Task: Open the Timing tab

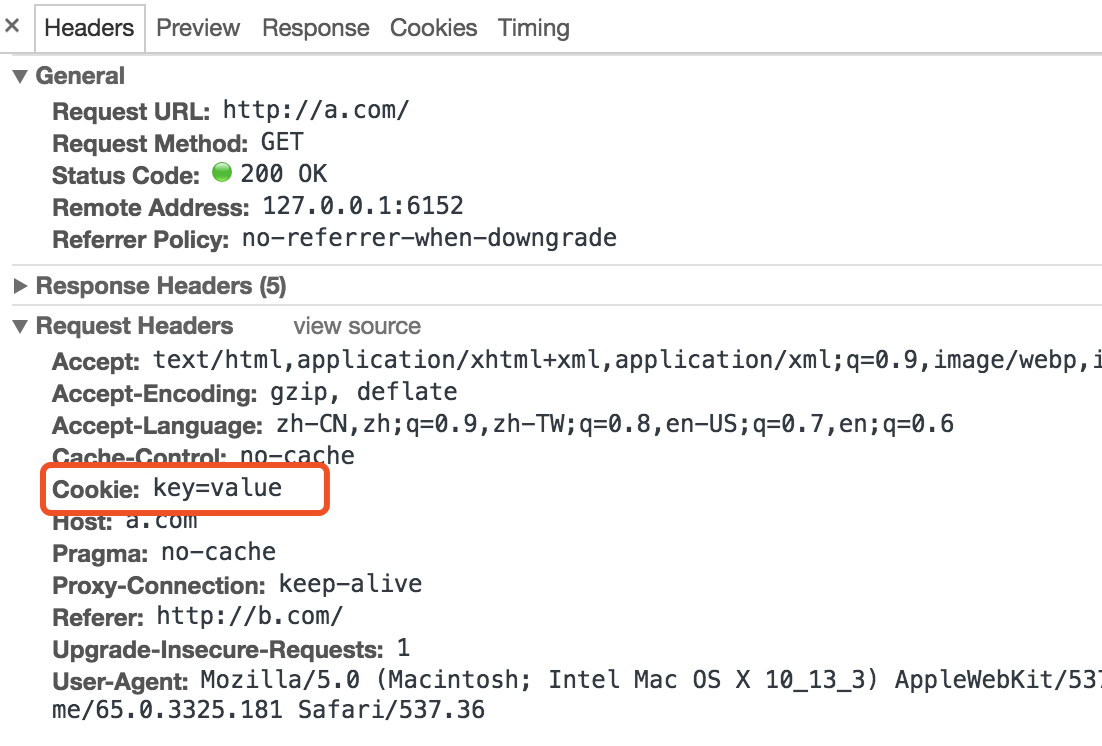Action: click(533, 28)
